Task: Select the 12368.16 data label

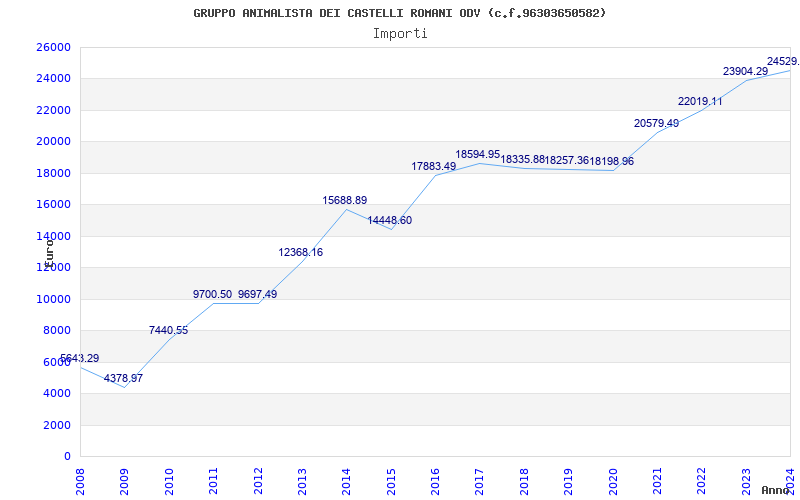Action: point(301,253)
